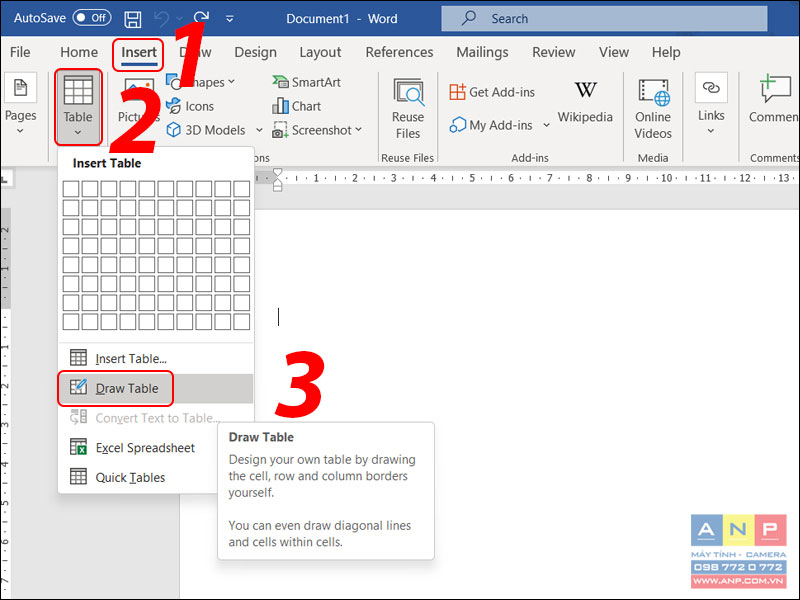Click the Reuse Files button

pyautogui.click(x=408, y=109)
